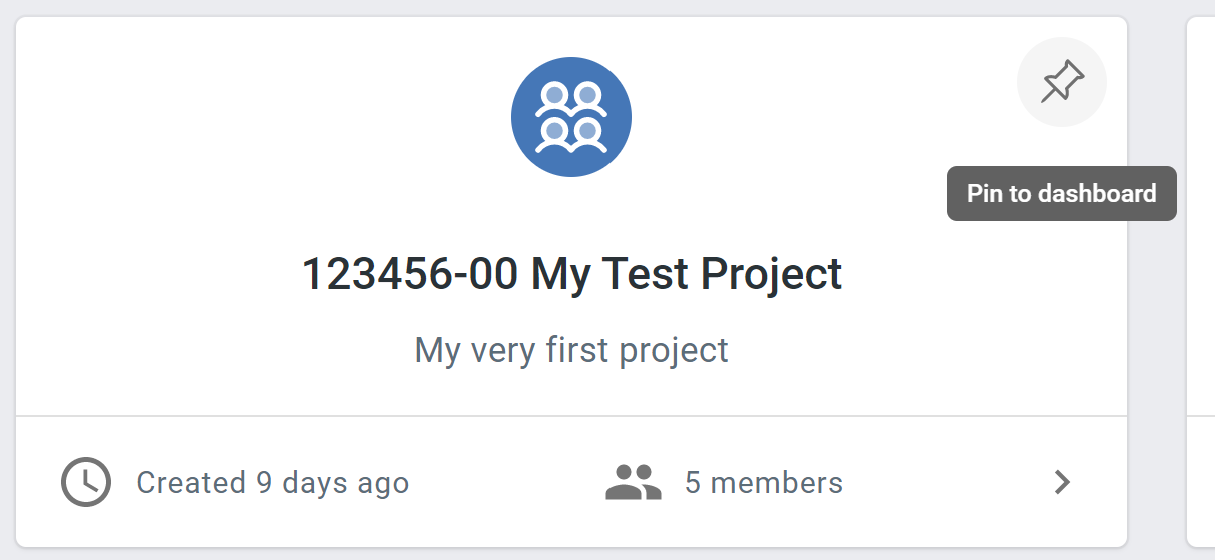
Task: Select the neighboring project card at right edge
Action: click(1201, 282)
